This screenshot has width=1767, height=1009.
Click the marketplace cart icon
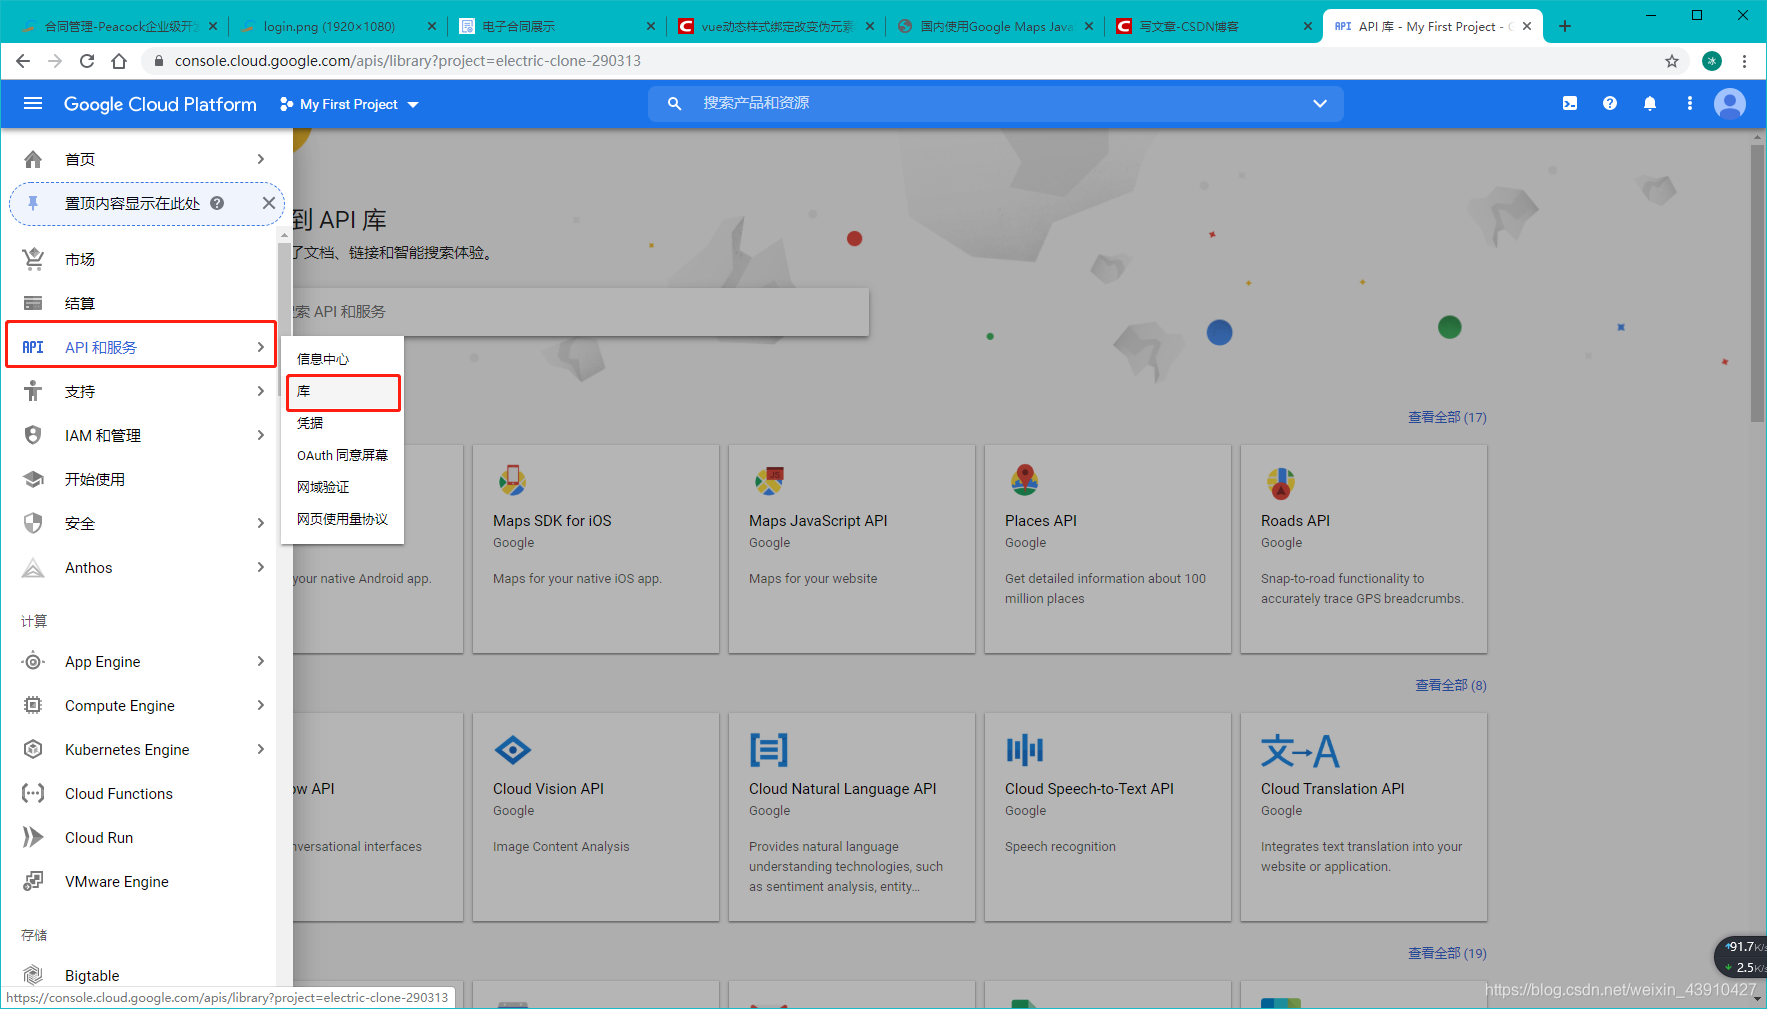click(x=33, y=259)
